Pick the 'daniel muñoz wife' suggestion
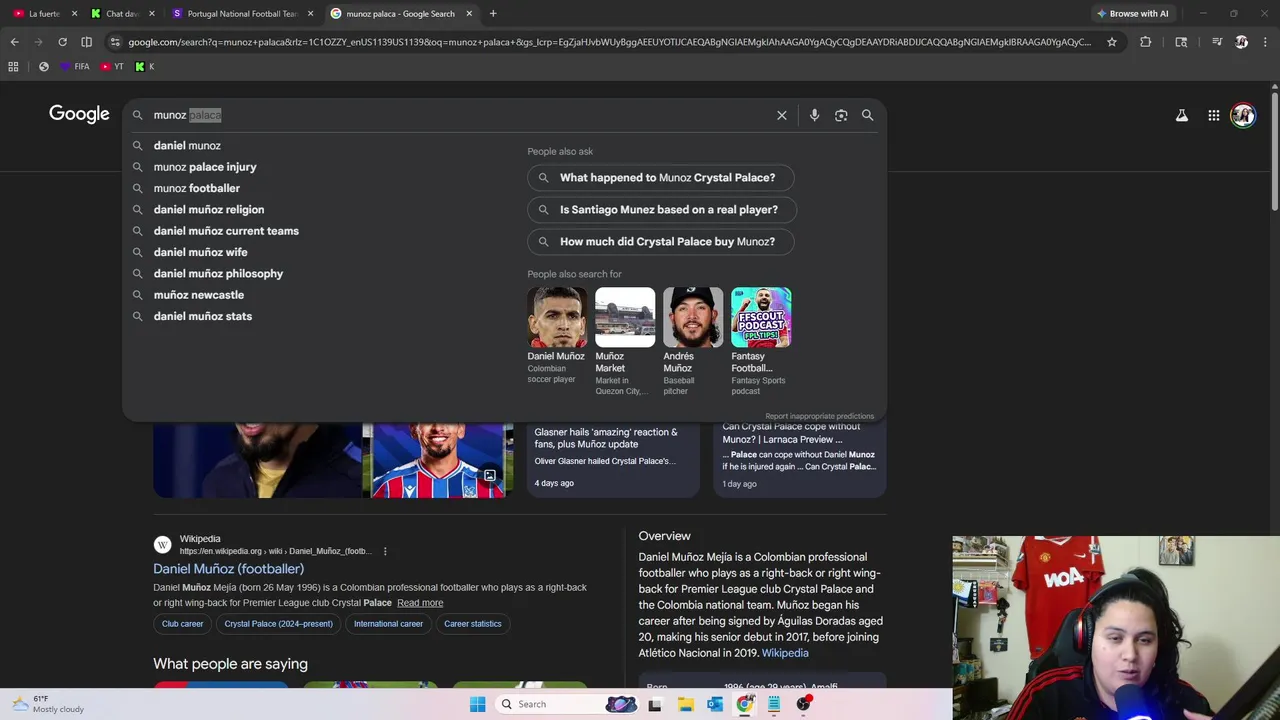Screen dimensions: 1280x720 coord(200,252)
